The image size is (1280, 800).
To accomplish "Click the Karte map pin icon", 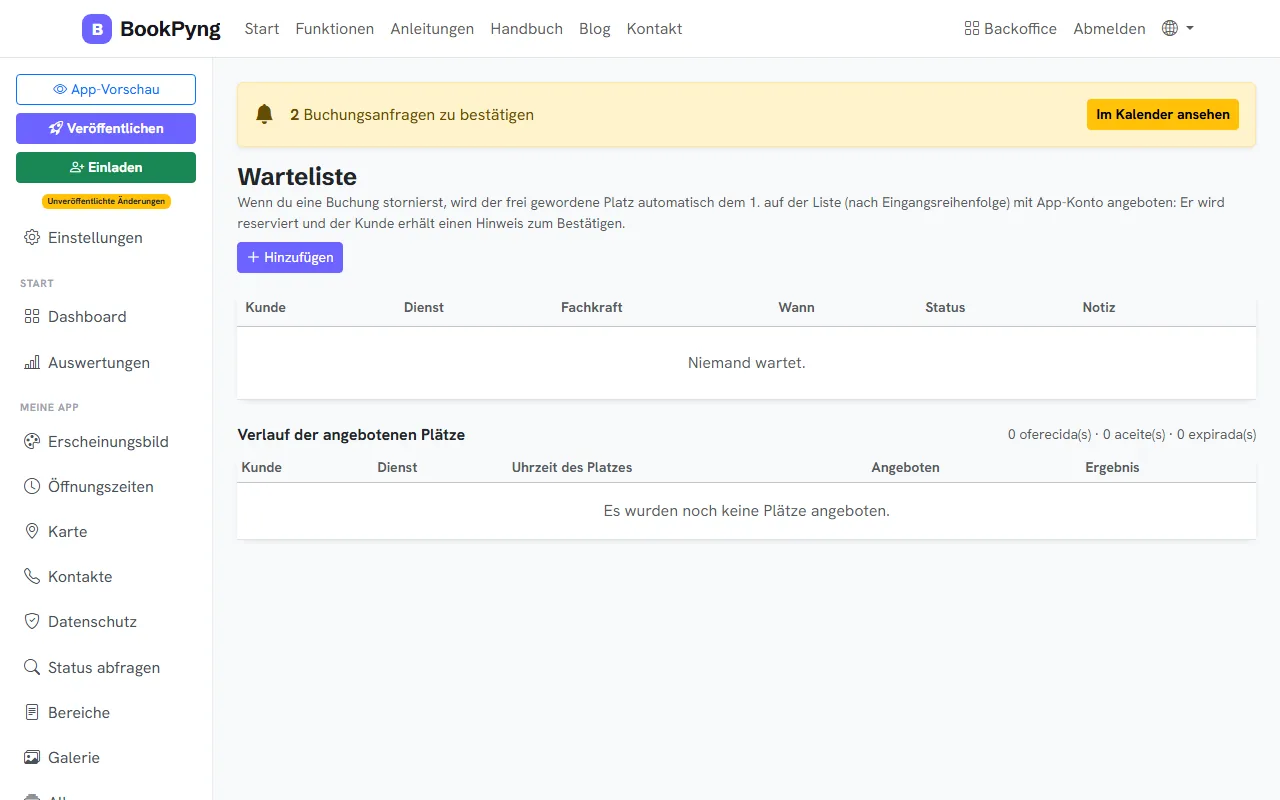I will coord(32,531).
